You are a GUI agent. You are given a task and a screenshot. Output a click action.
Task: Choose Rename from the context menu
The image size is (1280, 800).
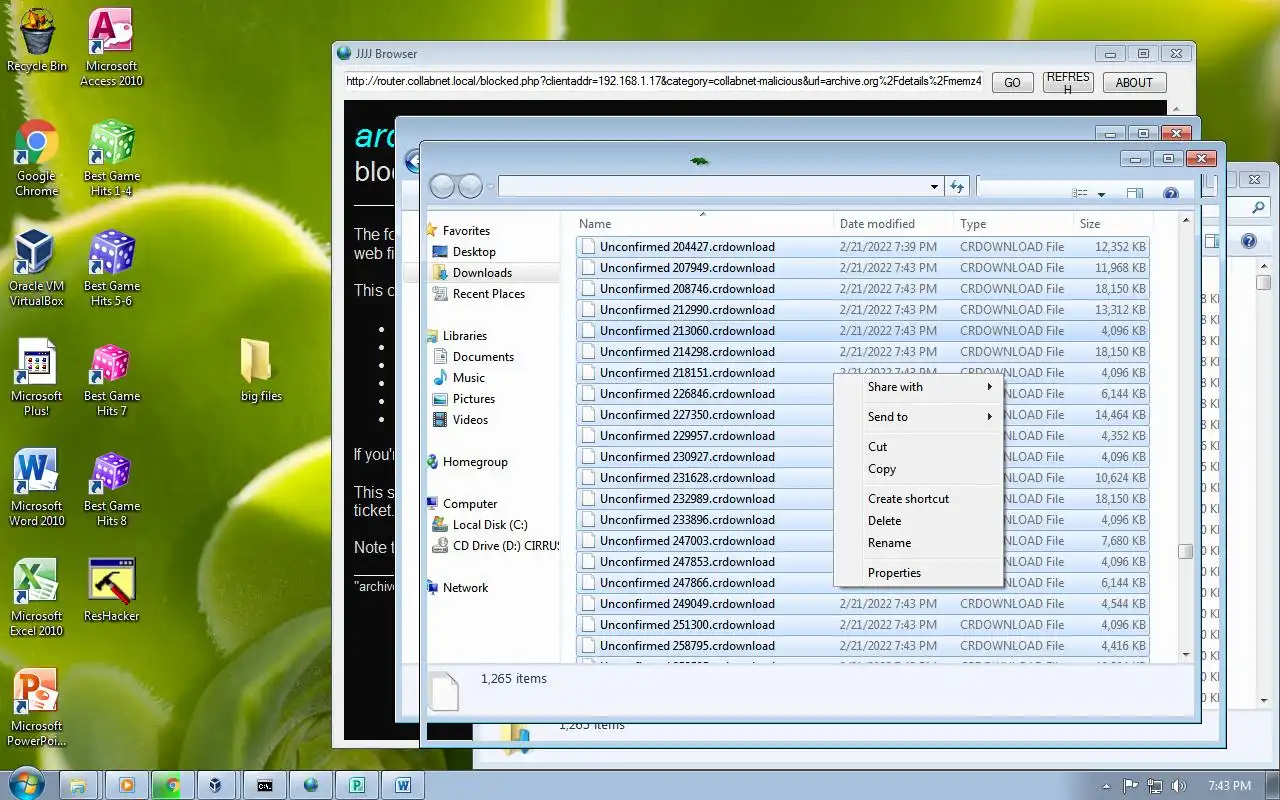point(918,543)
